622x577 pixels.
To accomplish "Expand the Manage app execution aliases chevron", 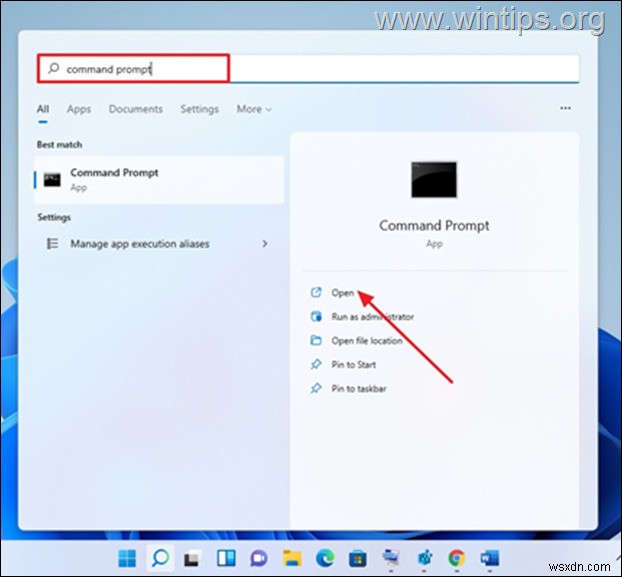I will click(265, 243).
